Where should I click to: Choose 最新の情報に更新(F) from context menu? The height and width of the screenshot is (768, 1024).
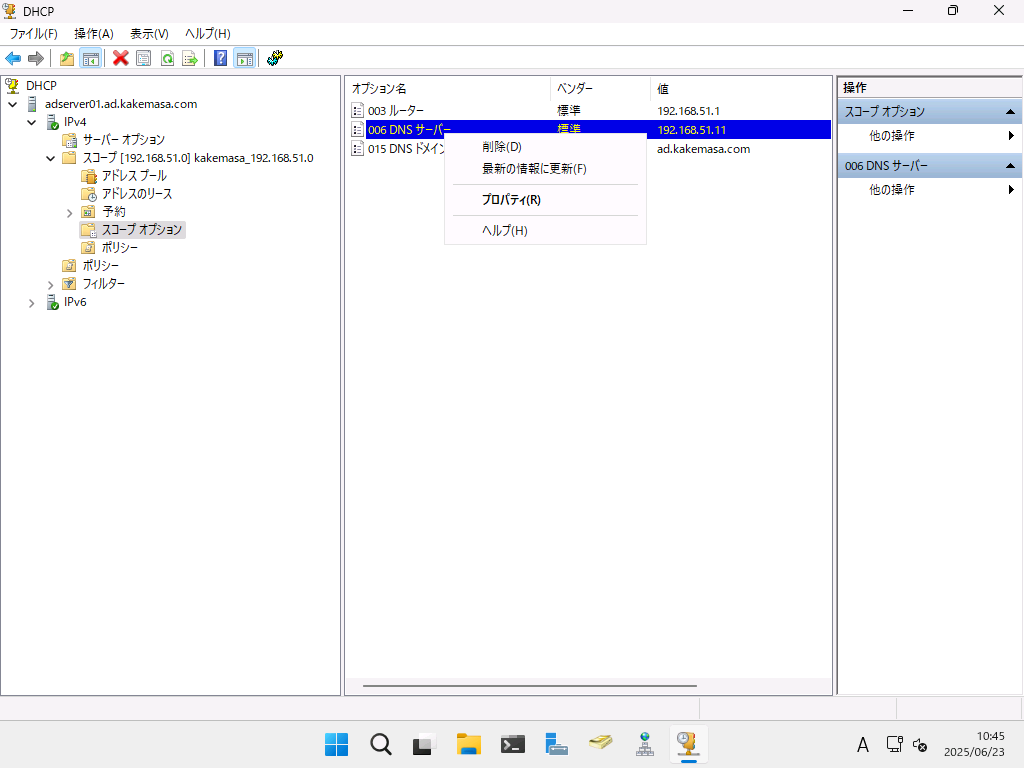click(x=545, y=169)
